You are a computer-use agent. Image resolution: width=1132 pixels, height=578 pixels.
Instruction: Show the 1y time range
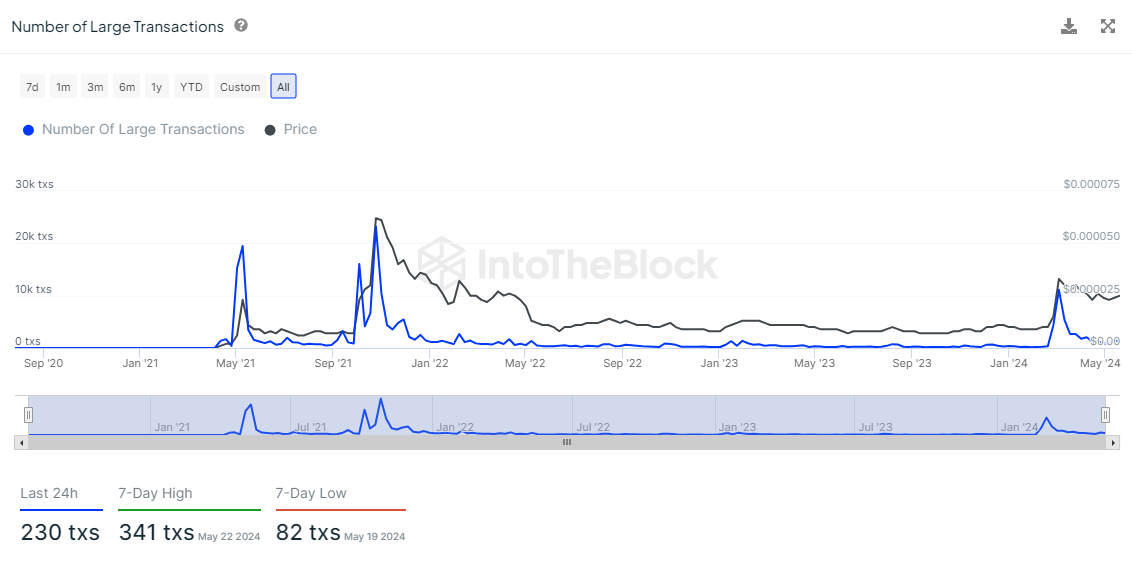pos(156,87)
